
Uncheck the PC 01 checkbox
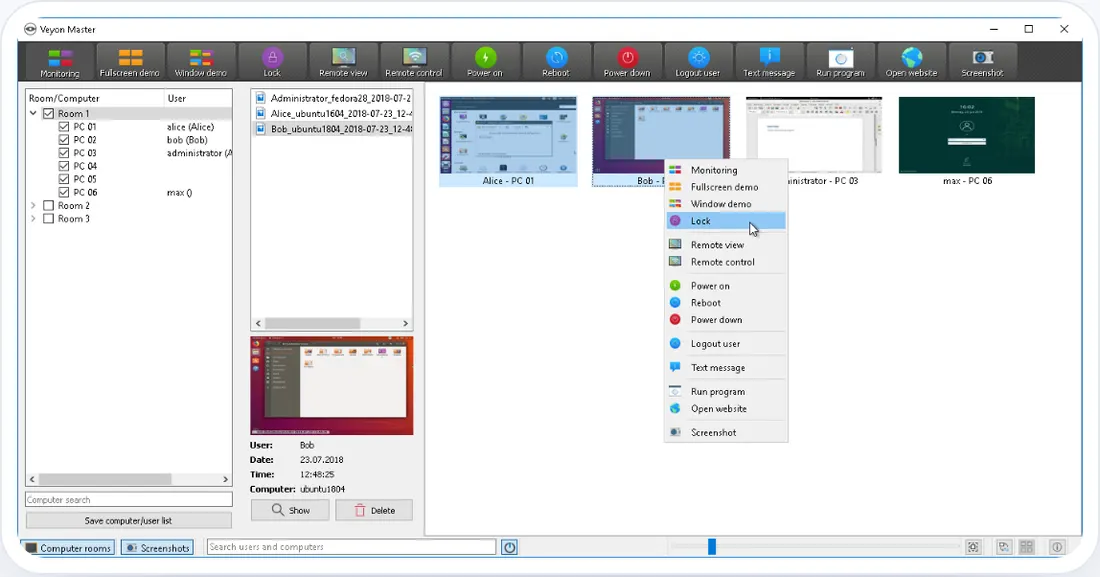[x=64, y=126]
